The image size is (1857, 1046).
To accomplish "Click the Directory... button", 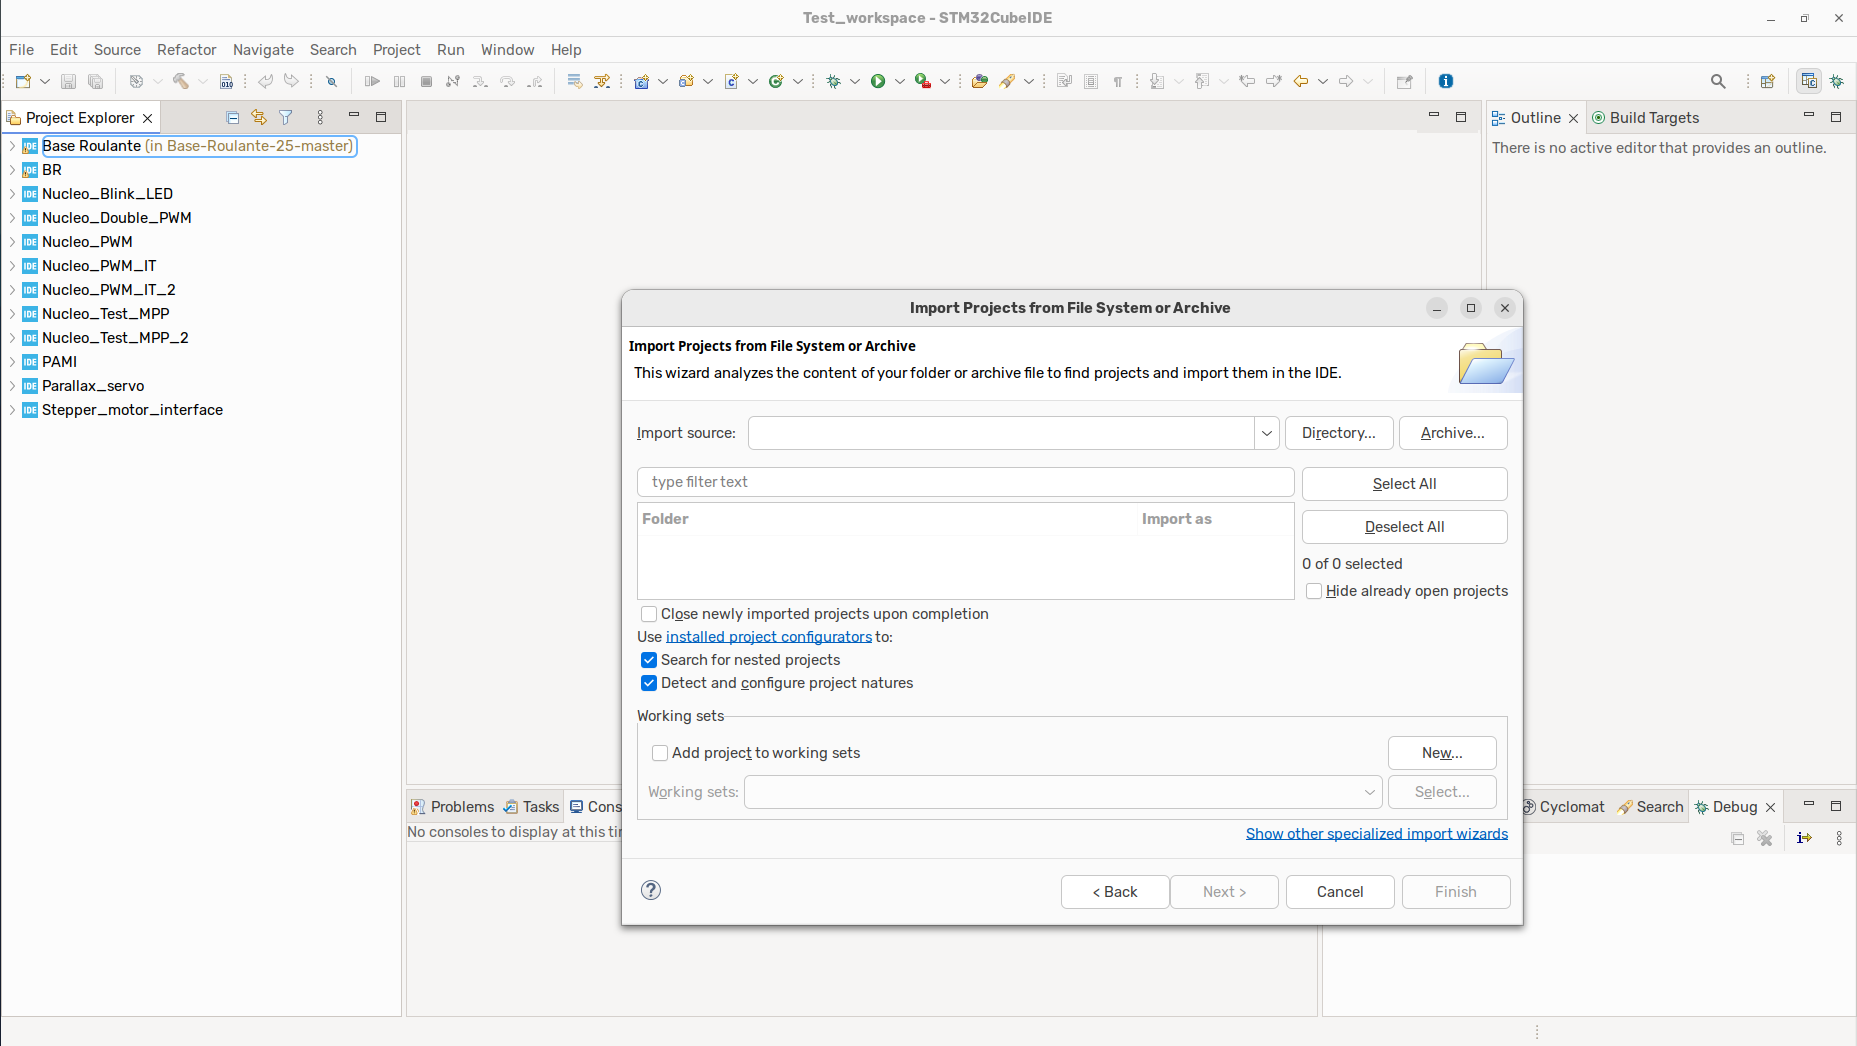I will (x=1339, y=433).
